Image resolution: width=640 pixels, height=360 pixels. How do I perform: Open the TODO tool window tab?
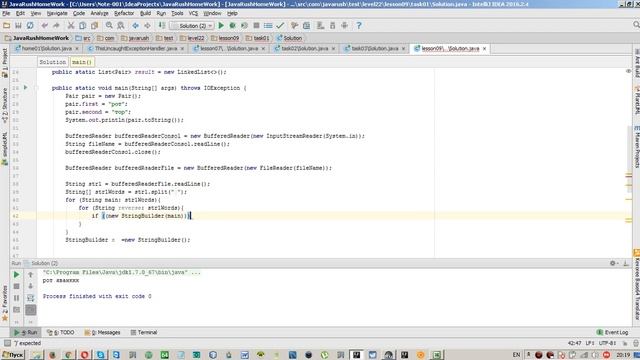60,332
